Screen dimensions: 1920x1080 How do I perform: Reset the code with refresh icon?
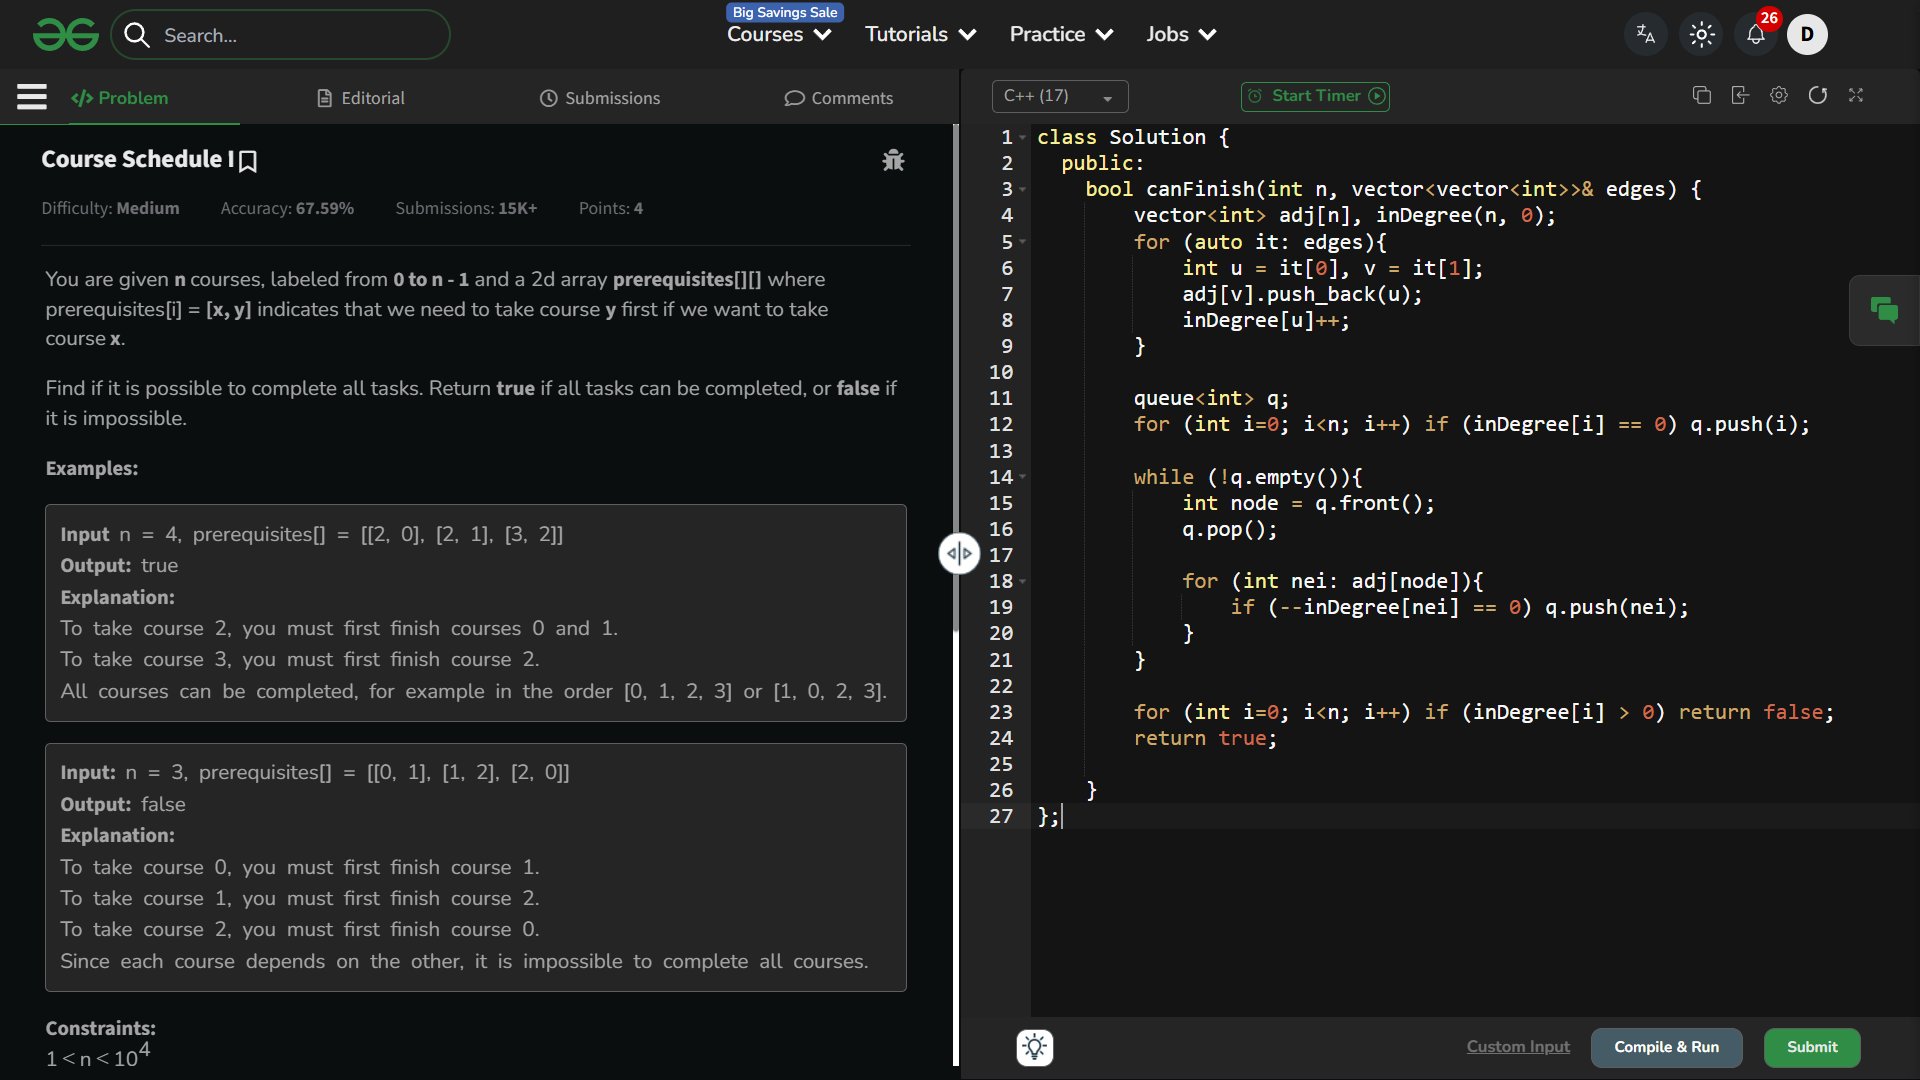[x=1817, y=95]
